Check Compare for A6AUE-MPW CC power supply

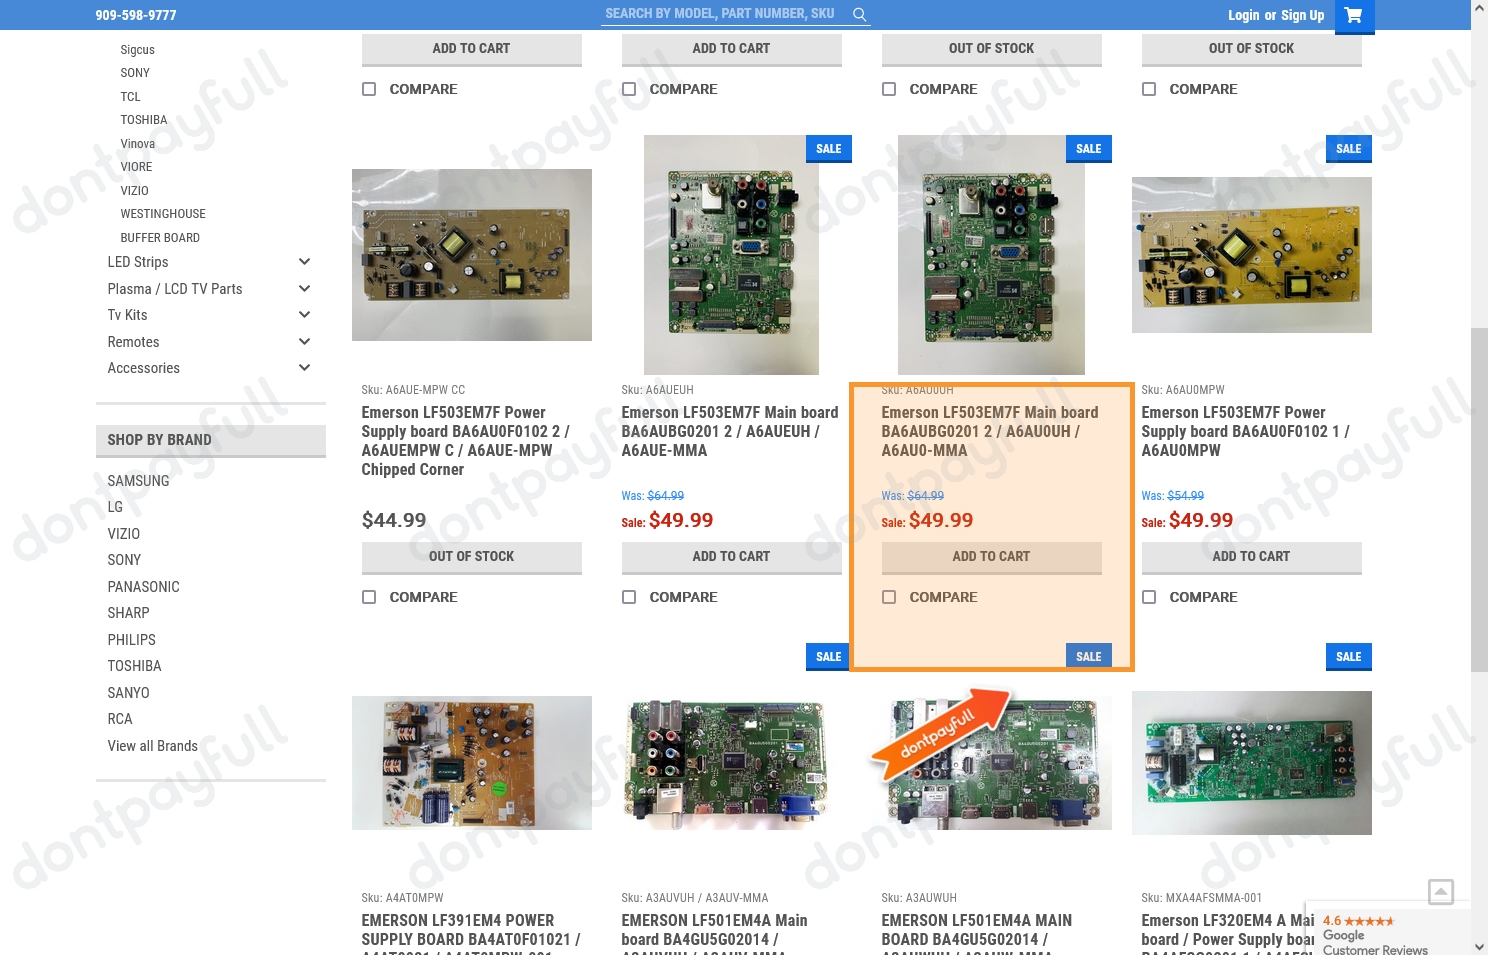pyautogui.click(x=369, y=597)
